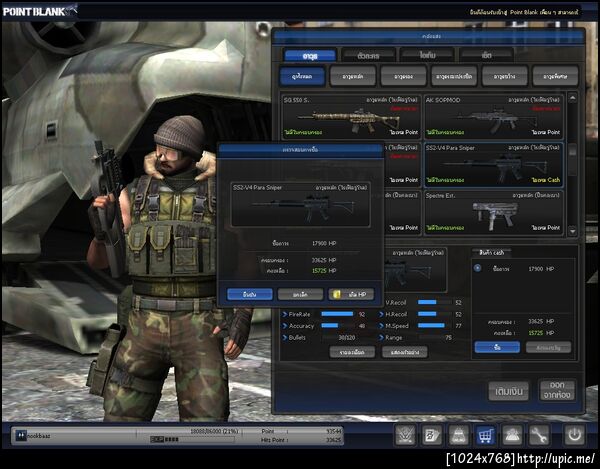Select the AK SOPMOD weapon card
Viewport: 600px width, 469px height.
click(493, 116)
